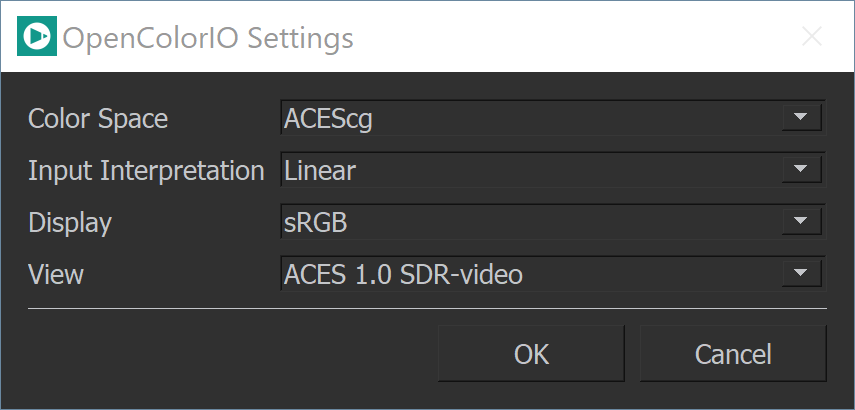Viewport: 855px width, 410px height.
Task: Open the dropdown showing sRGB value
Action: coord(553,221)
